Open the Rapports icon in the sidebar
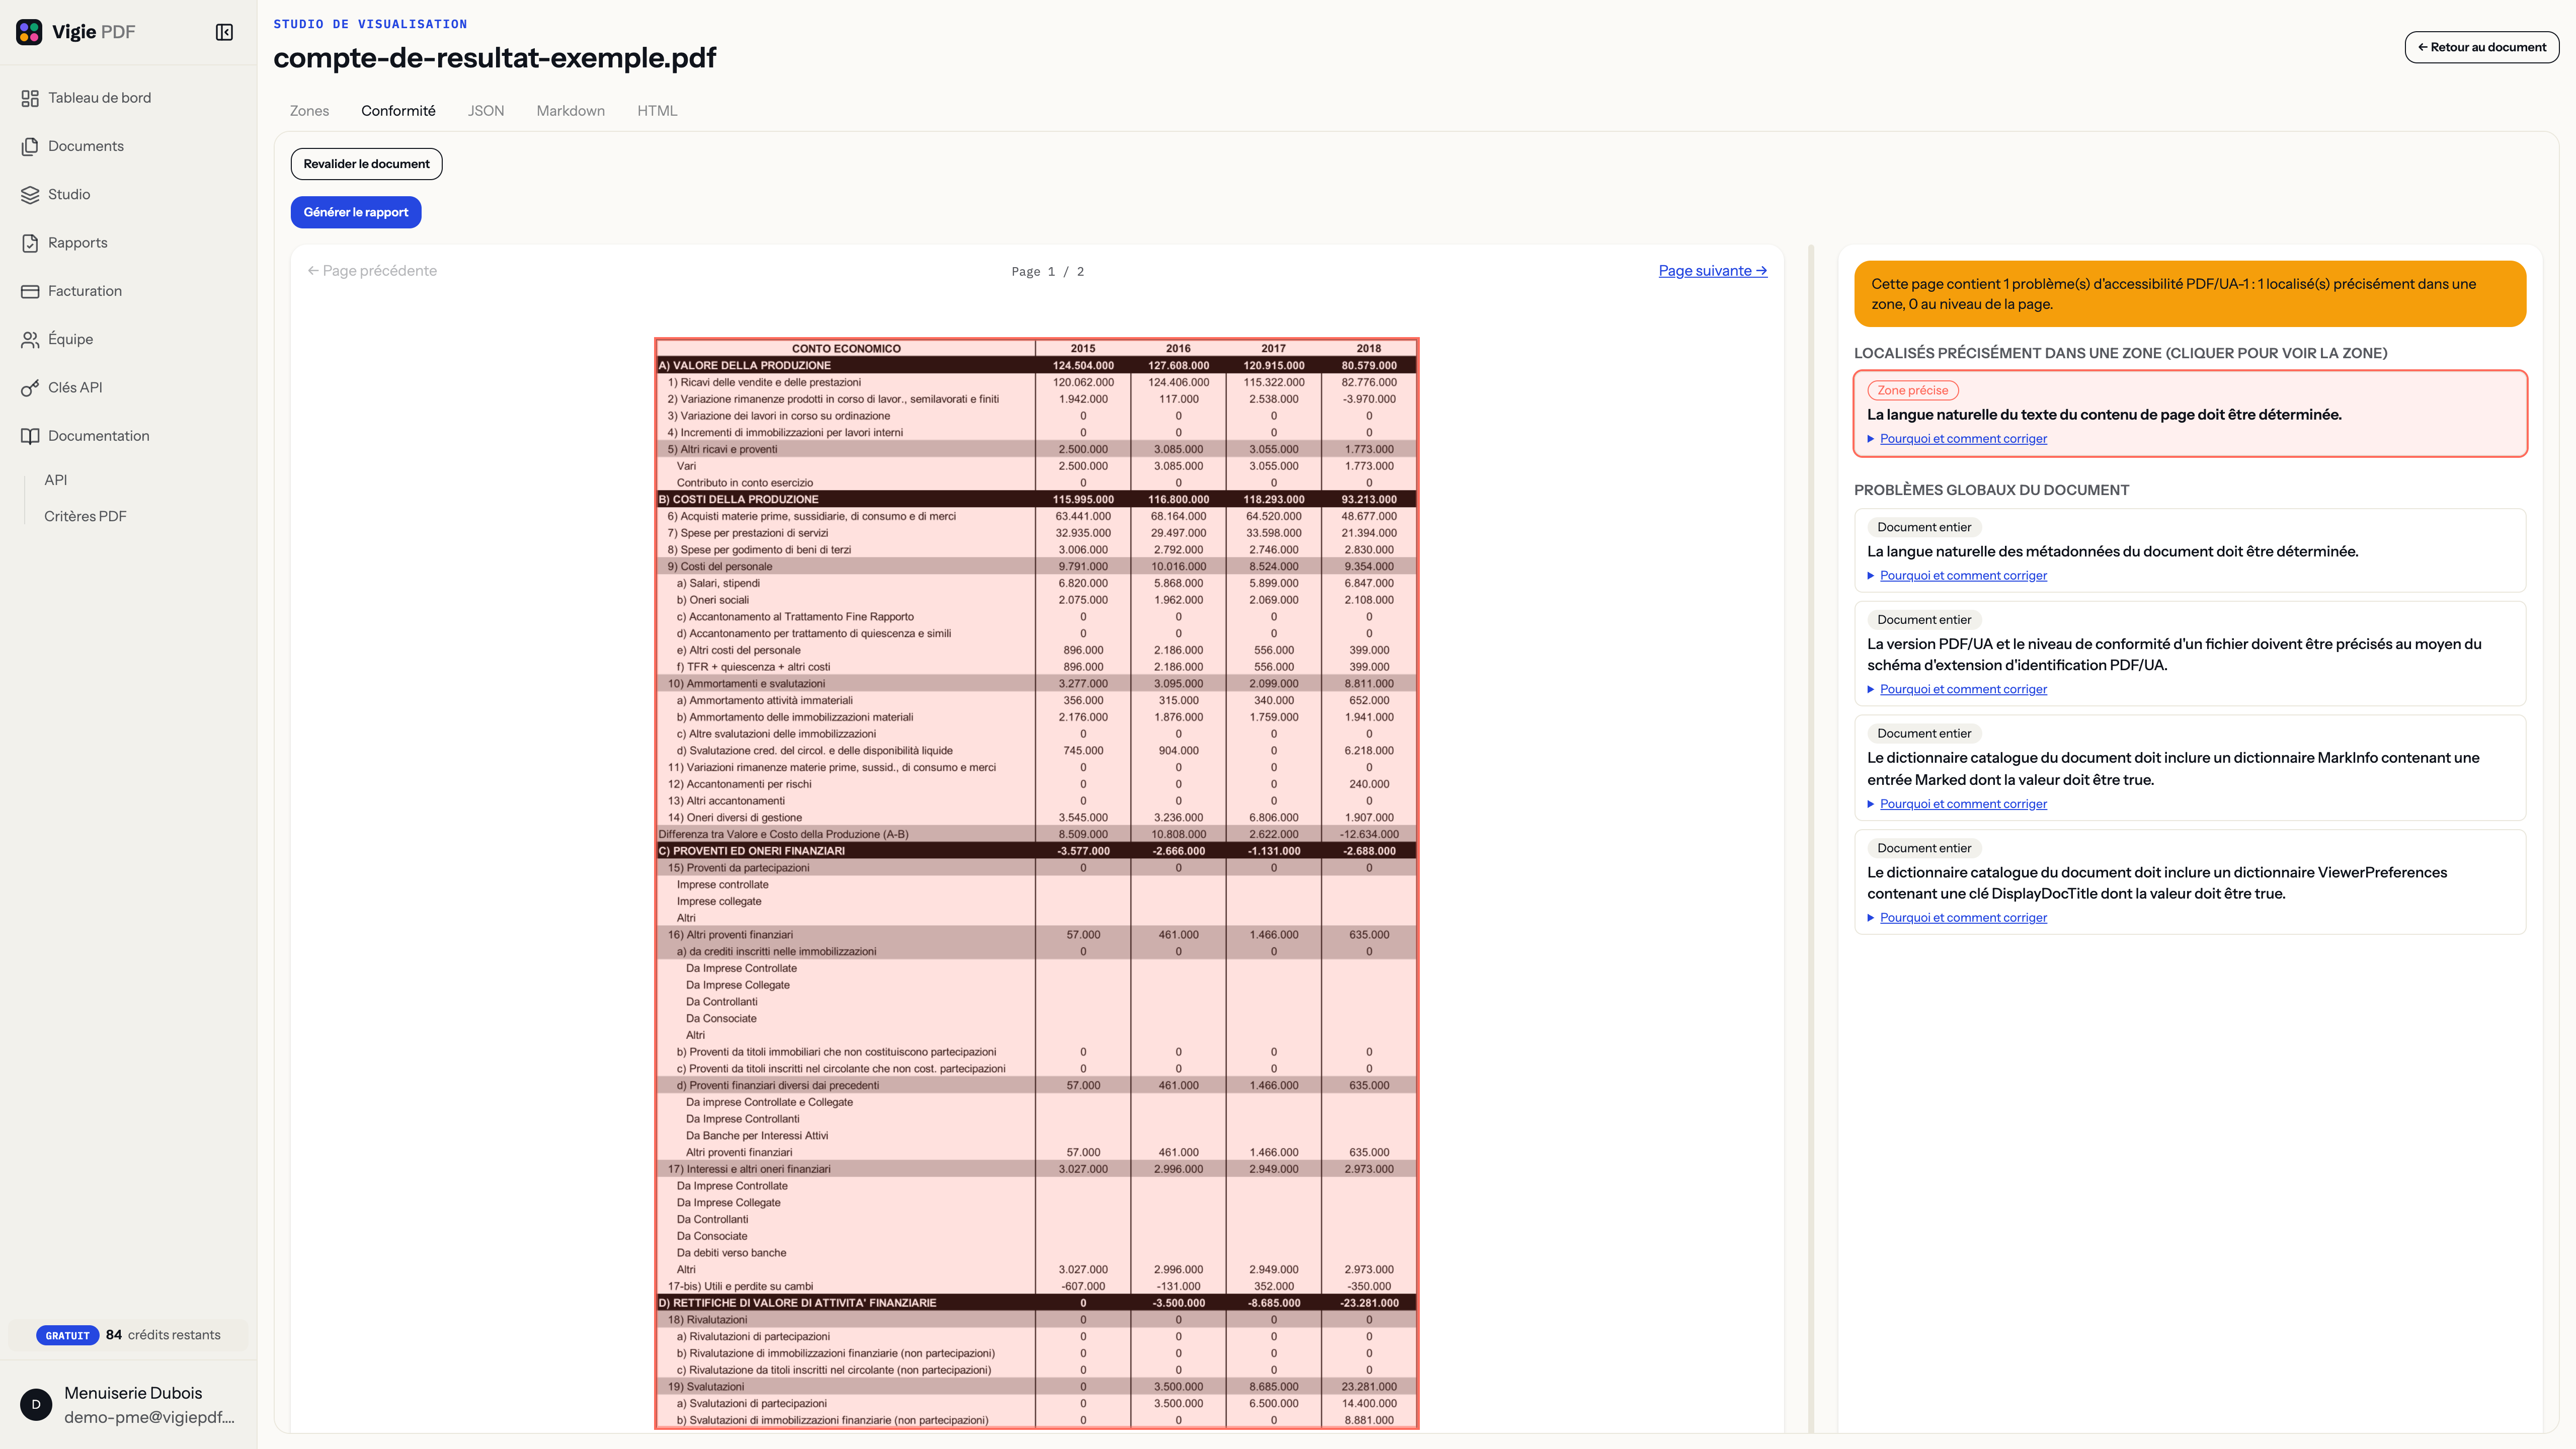Image resolution: width=2576 pixels, height=1449 pixels. tap(30, 243)
